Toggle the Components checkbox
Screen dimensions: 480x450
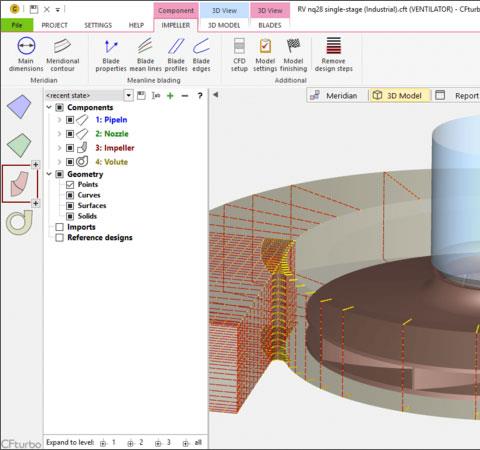[60, 107]
